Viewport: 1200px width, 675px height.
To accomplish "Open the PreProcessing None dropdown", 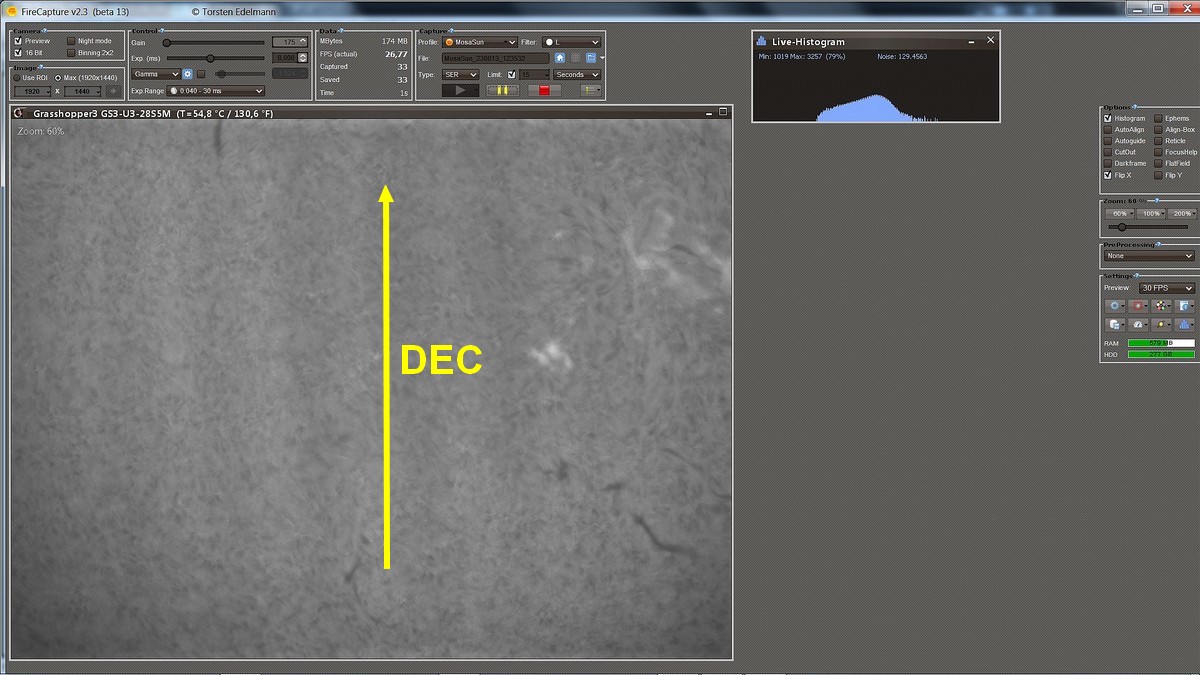I will tap(1149, 256).
